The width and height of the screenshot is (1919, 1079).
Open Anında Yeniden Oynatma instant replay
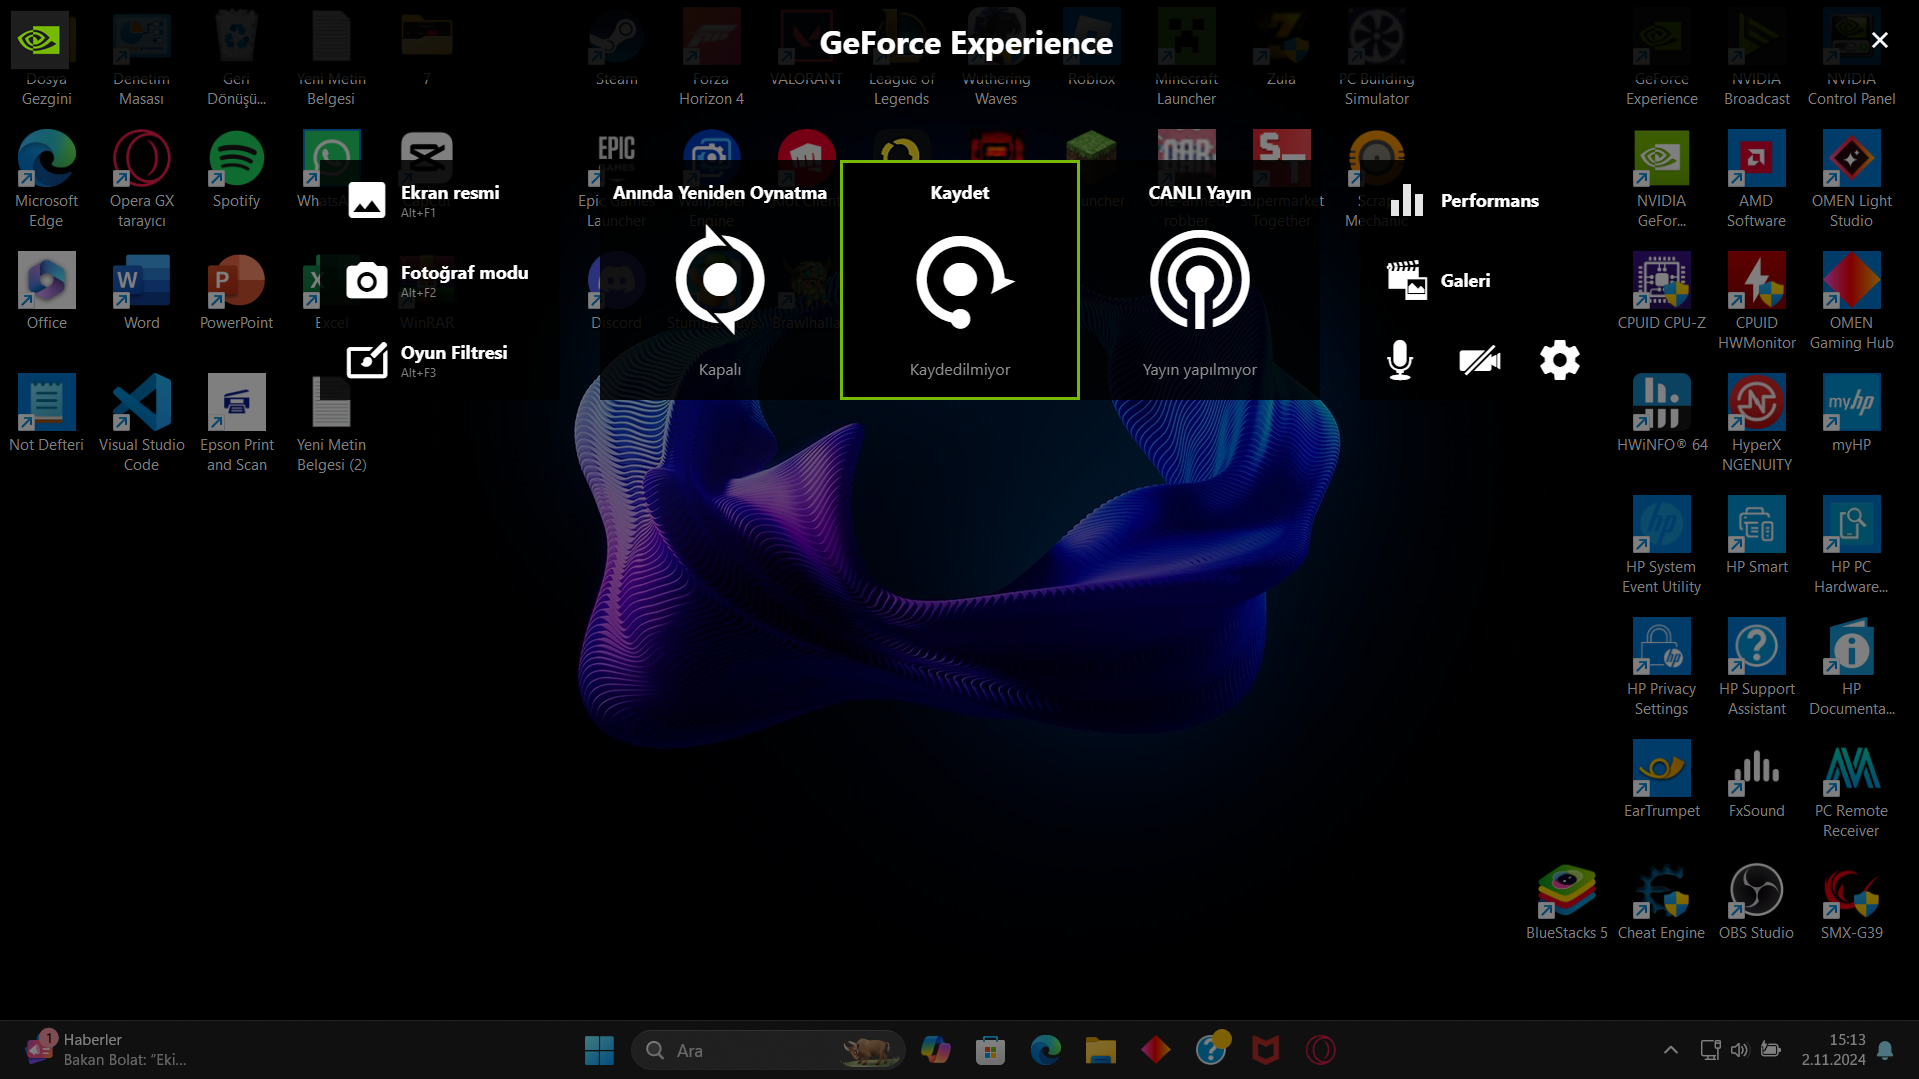pos(720,280)
